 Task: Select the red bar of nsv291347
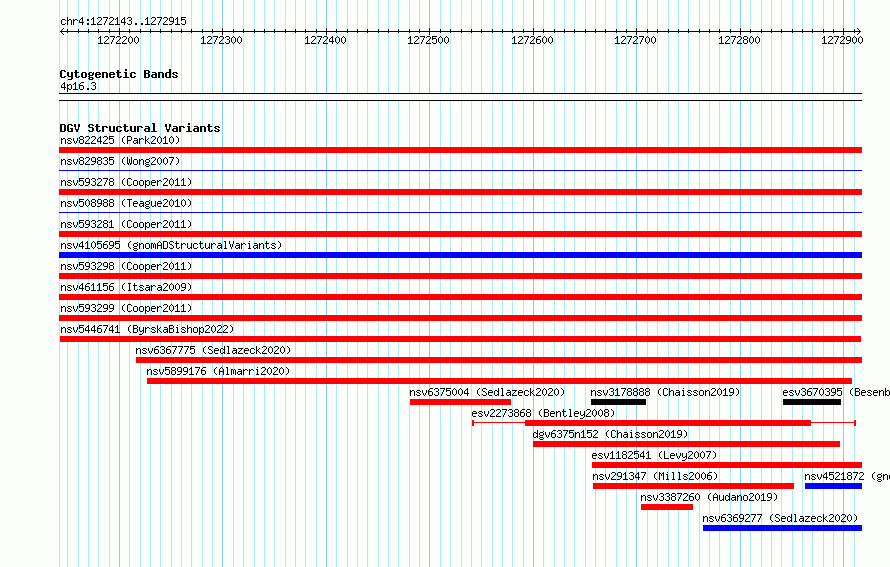click(x=693, y=486)
